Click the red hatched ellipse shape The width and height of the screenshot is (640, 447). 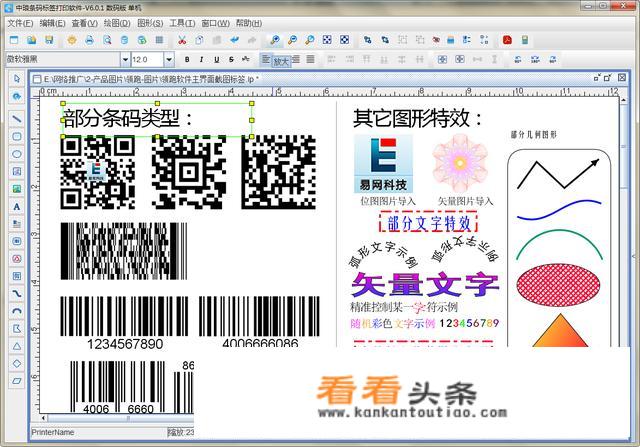pyautogui.click(x=558, y=285)
